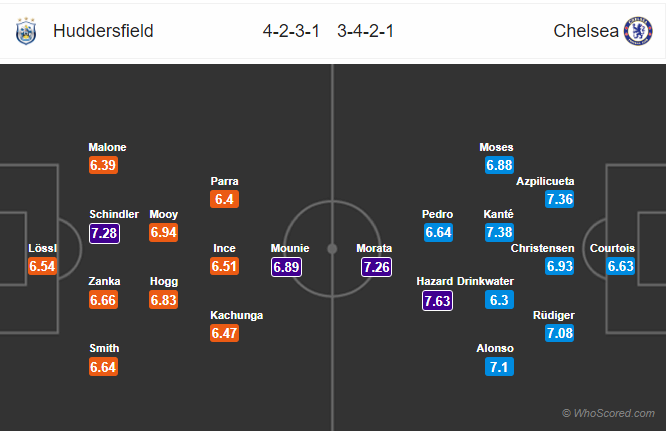The height and width of the screenshot is (431, 666).
Task: Select Lössl's 6.54 rating badge
Action: (42, 266)
